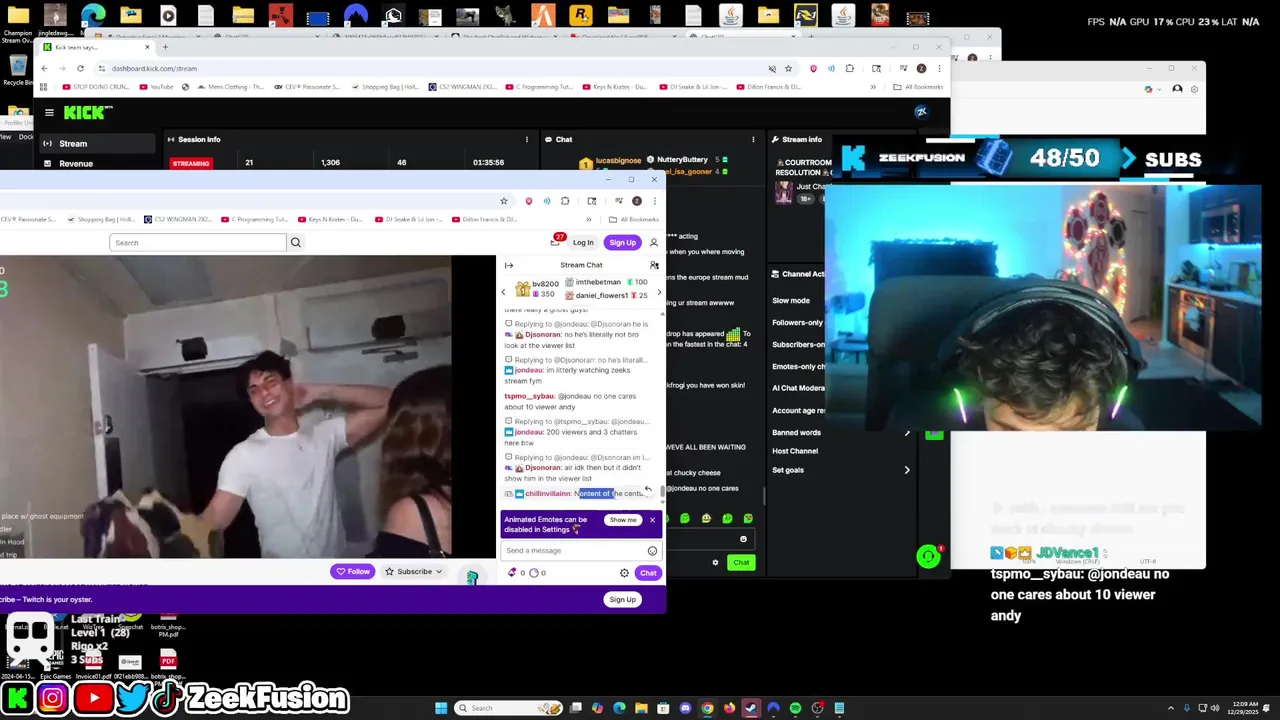Show next gift leaderboard entry
The width and height of the screenshot is (1280, 720).
pyautogui.click(x=658, y=291)
